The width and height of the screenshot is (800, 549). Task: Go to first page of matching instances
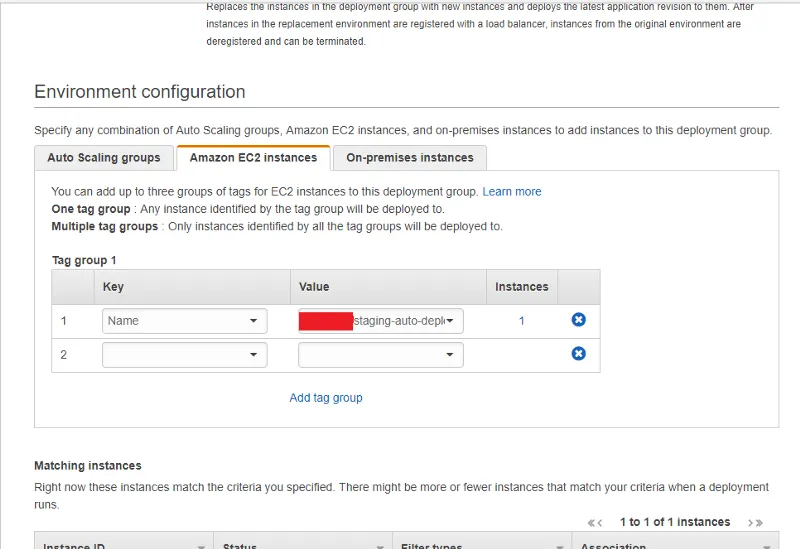tap(592, 523)
